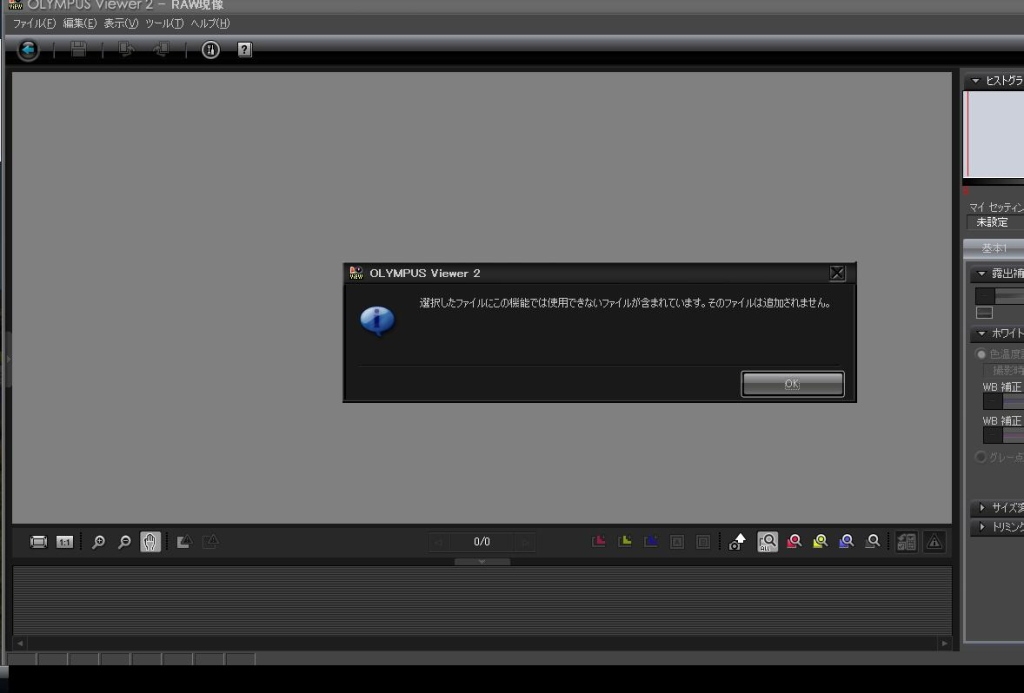Close the OLYMPUS Viewer 2 dialog with X
Image resolution: width=1024 pixels, height=693 pixels.
tap(837, 273)
